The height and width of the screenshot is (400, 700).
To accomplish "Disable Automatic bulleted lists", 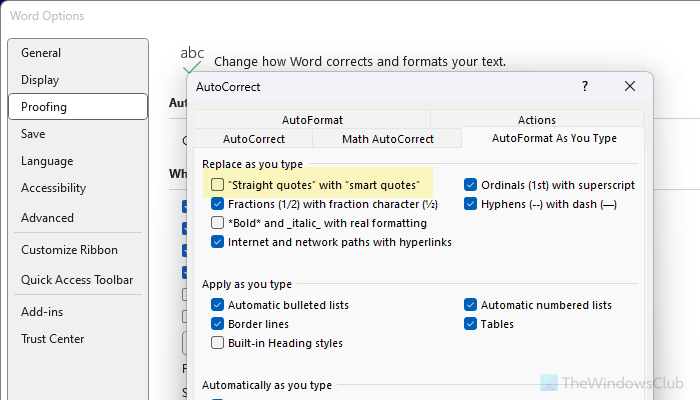I will [218, 305].
